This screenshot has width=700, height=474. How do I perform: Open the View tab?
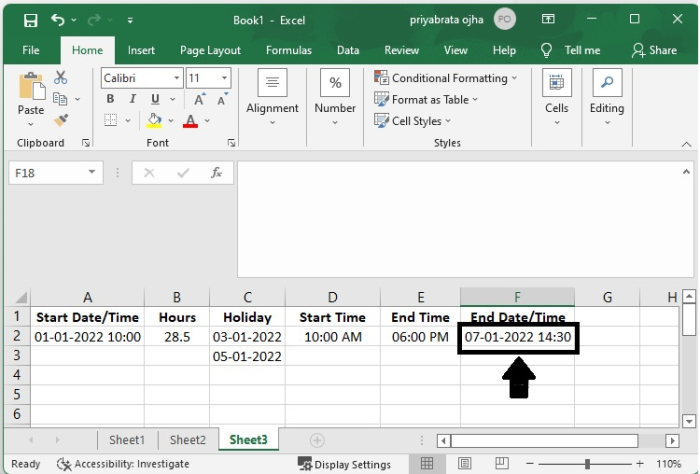coord(455,50)
